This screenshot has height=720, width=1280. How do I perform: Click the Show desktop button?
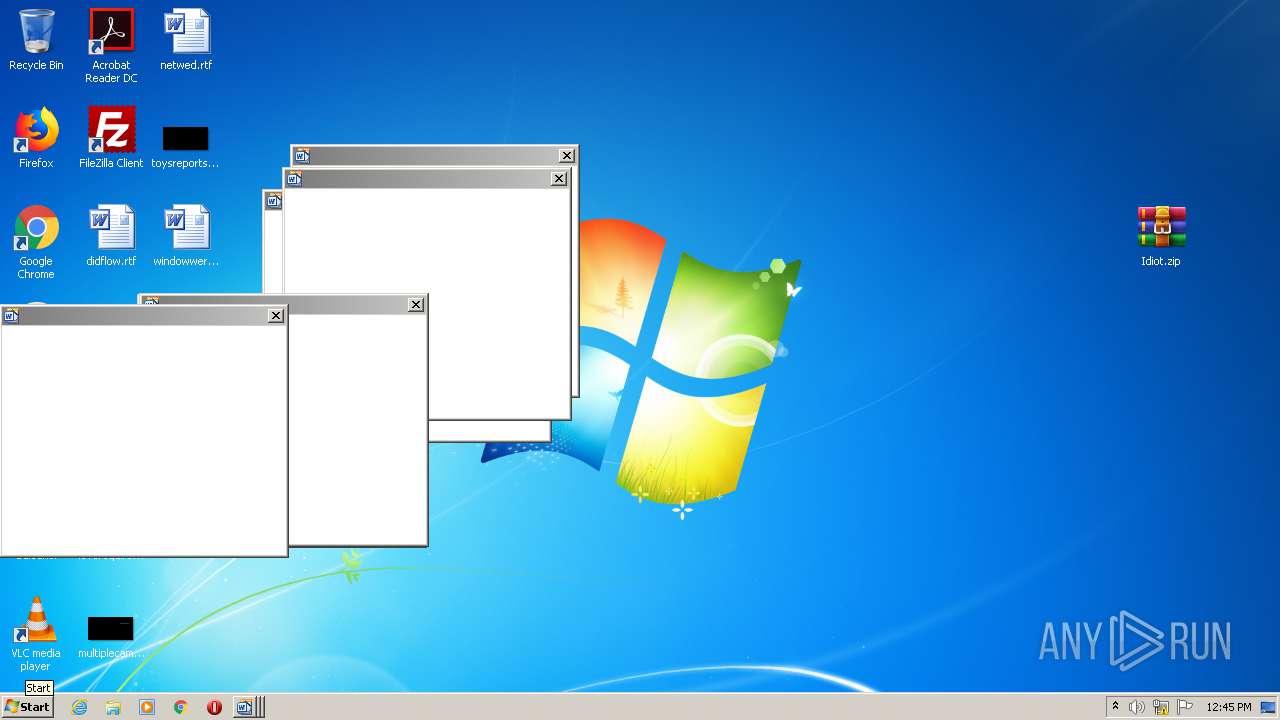click(1268, 707)
